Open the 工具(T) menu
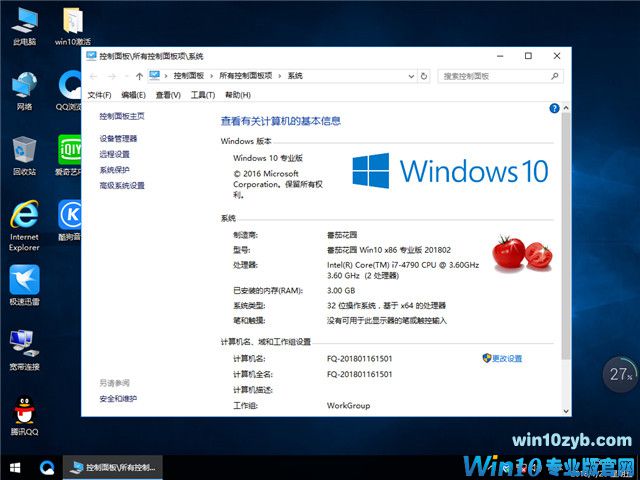The image size is (640, 480). [203, 95]
